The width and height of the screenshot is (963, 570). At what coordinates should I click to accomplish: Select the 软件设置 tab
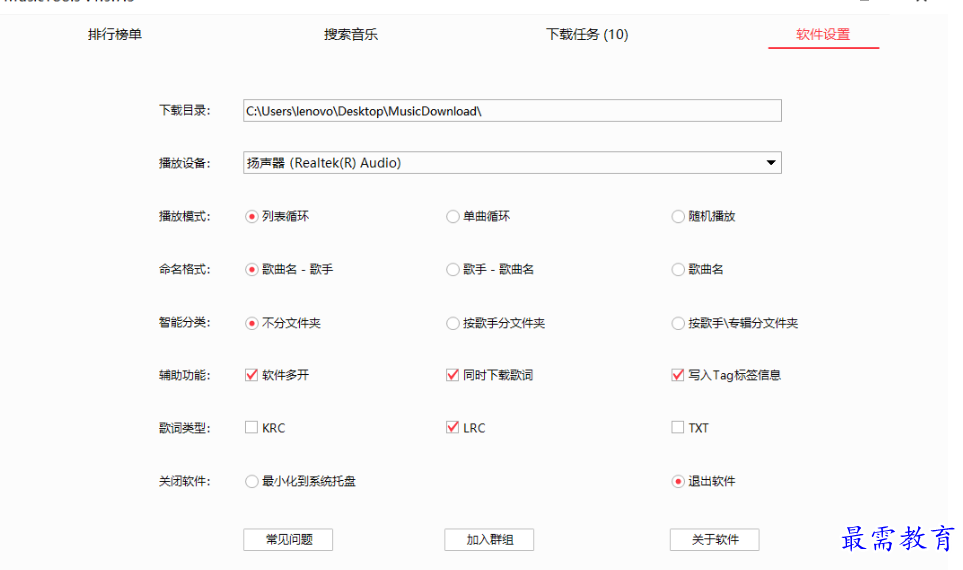823,34
